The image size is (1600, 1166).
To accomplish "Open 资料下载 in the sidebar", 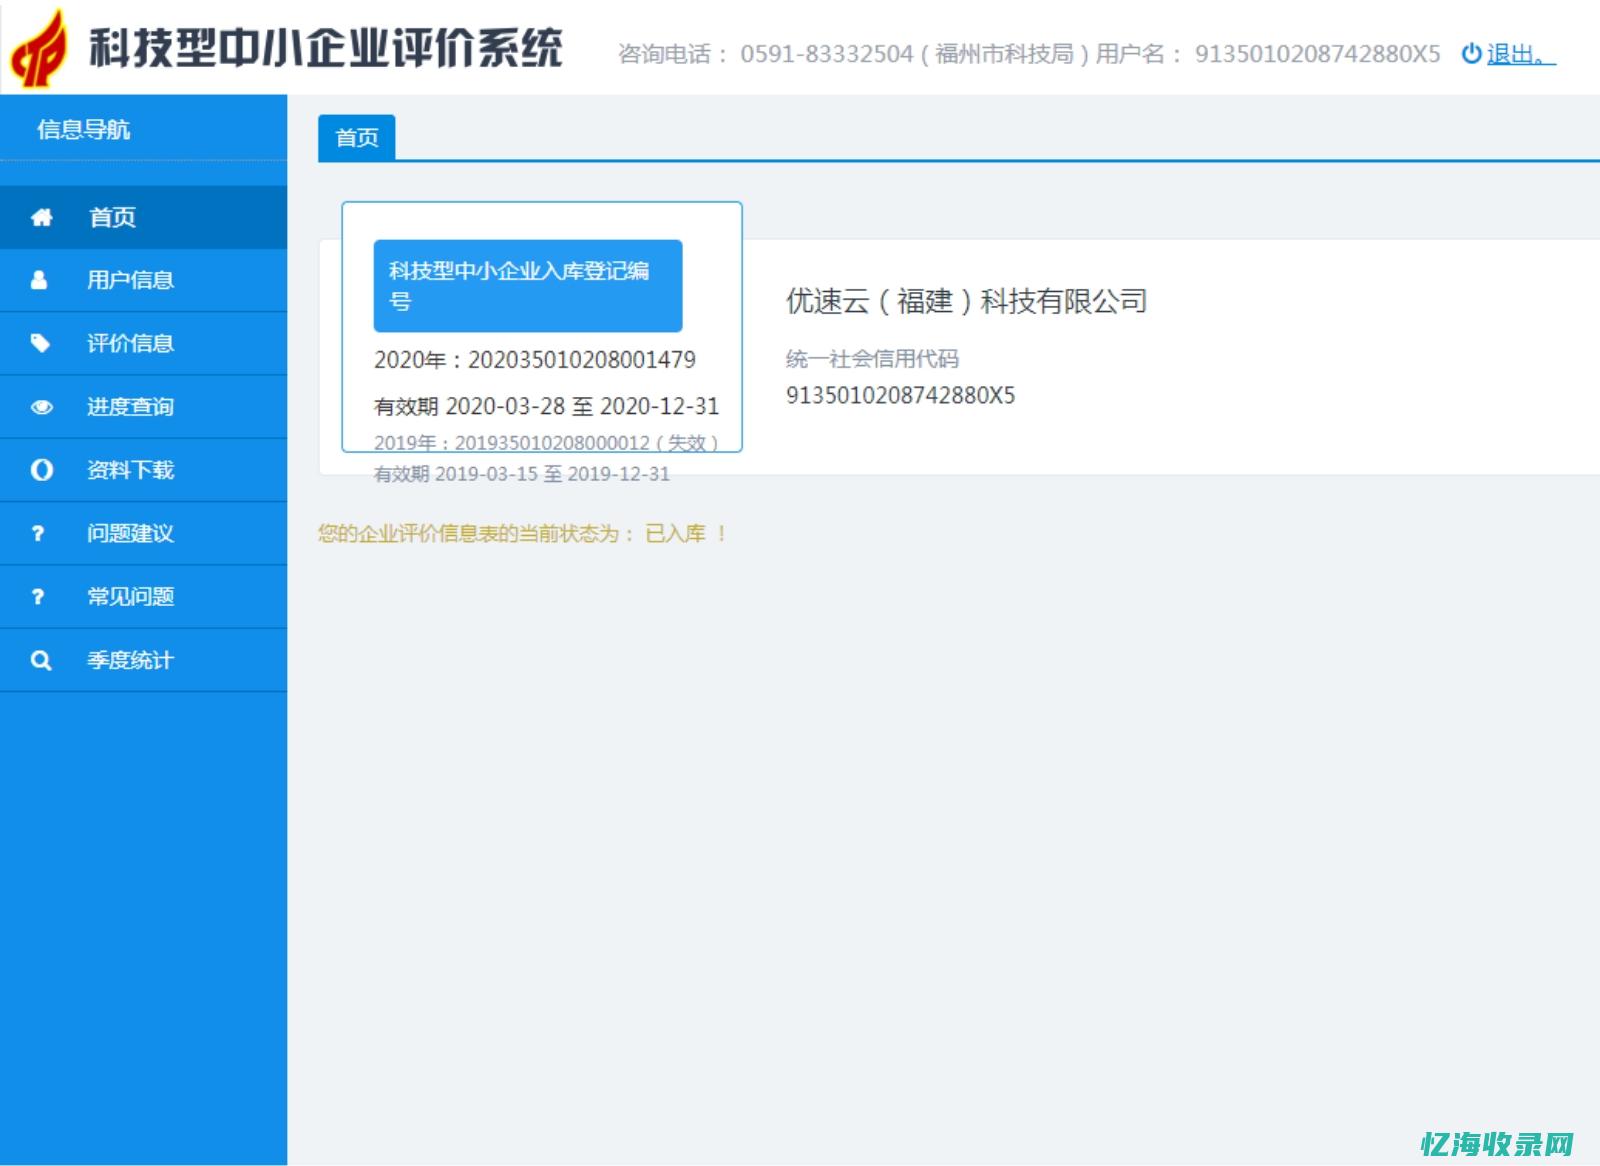I will [144, 470].
